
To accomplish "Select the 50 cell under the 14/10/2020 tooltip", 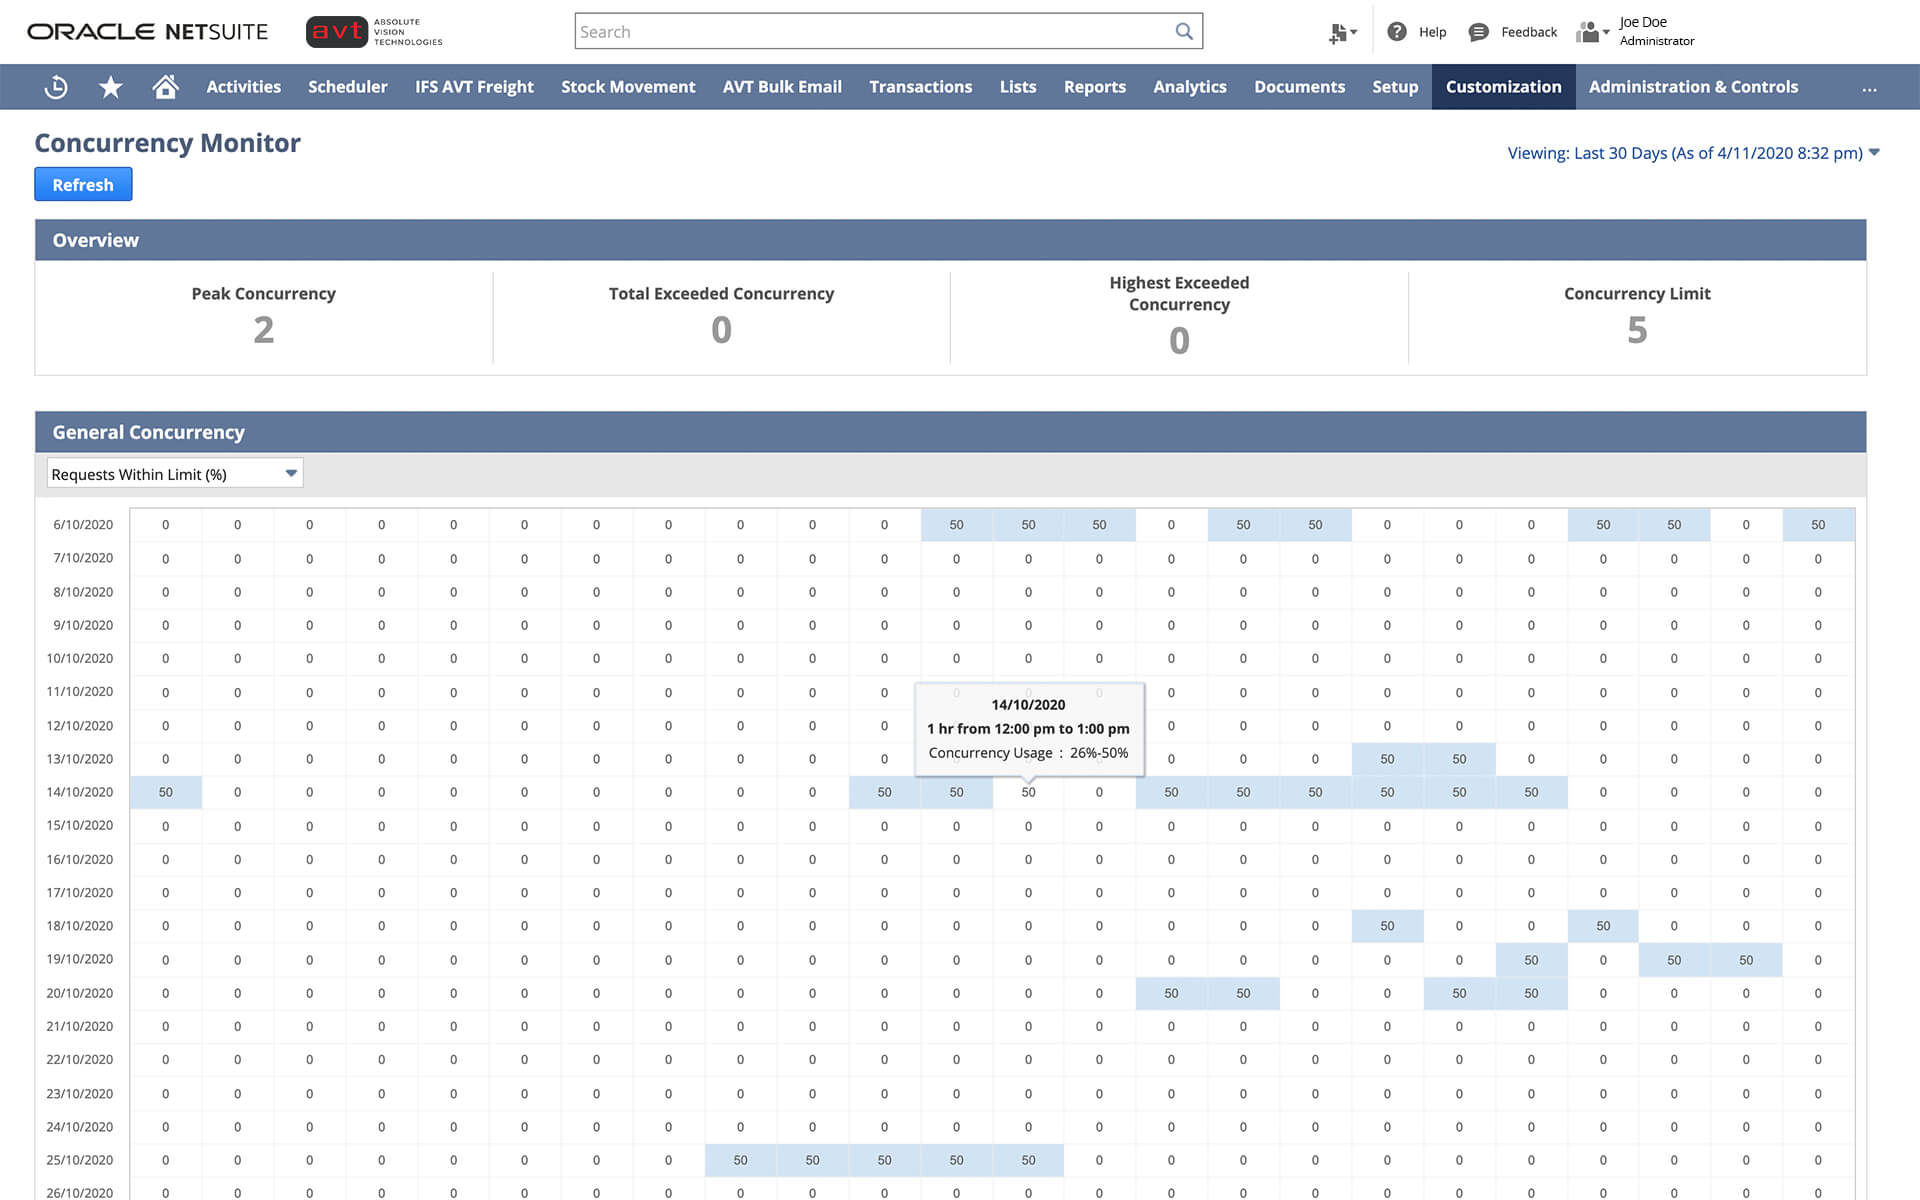I will click(1028, 792).
